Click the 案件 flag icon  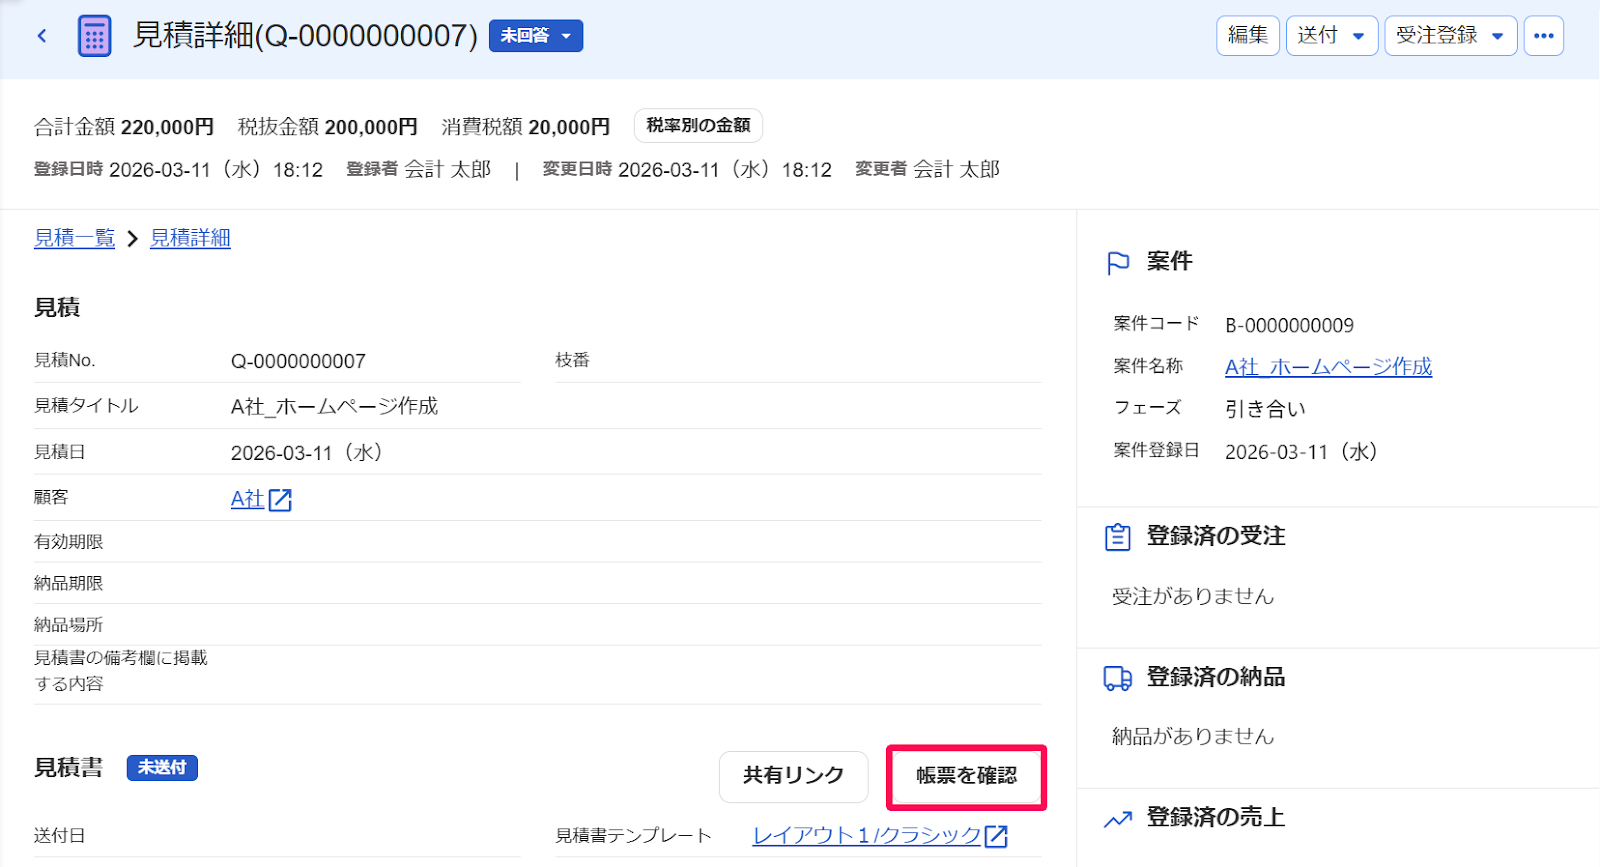point(1118,262)
